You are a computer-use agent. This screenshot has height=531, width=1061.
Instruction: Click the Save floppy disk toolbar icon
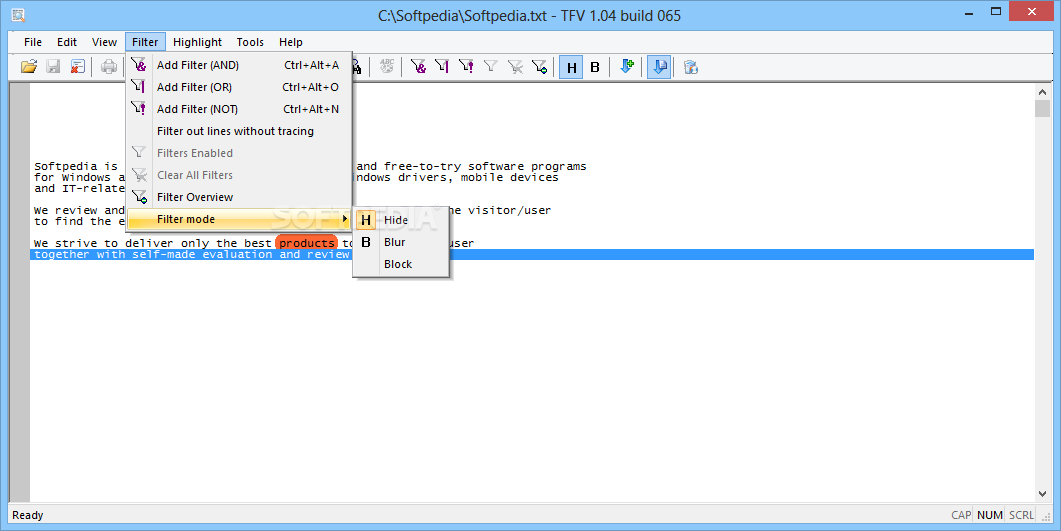[x=53, y=67]
